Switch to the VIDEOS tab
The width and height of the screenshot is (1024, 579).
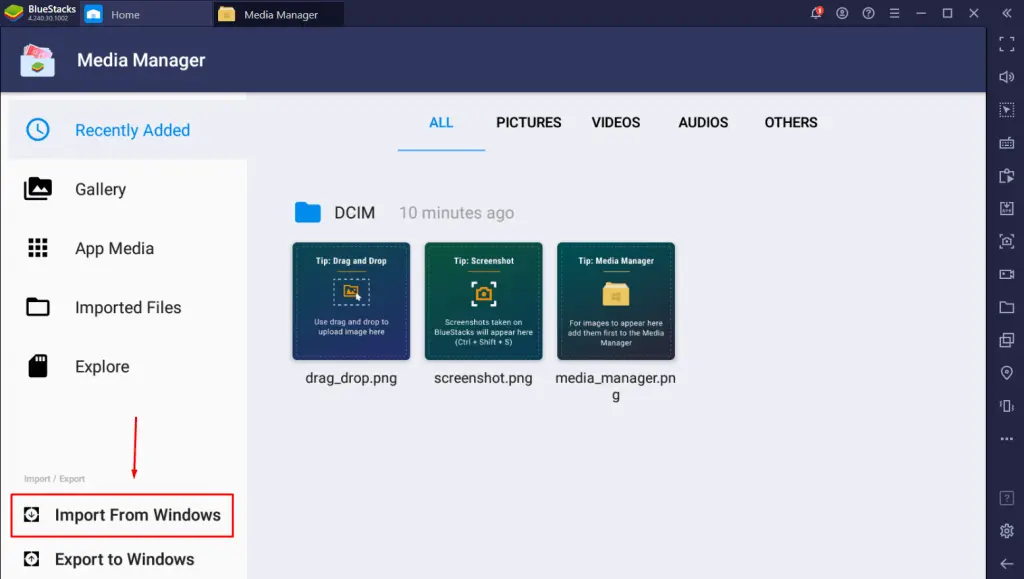pos(616,123)
